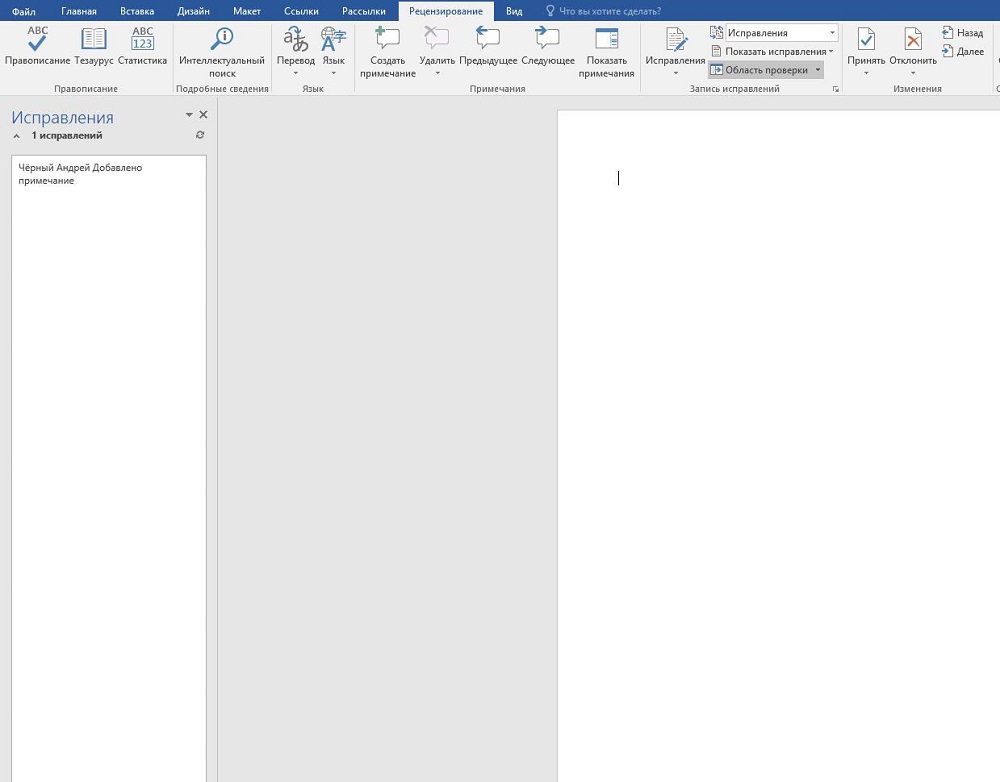Toggle the Область проверки reviewing pane
The image size is (1000, 782).
[x=759, y=70]
